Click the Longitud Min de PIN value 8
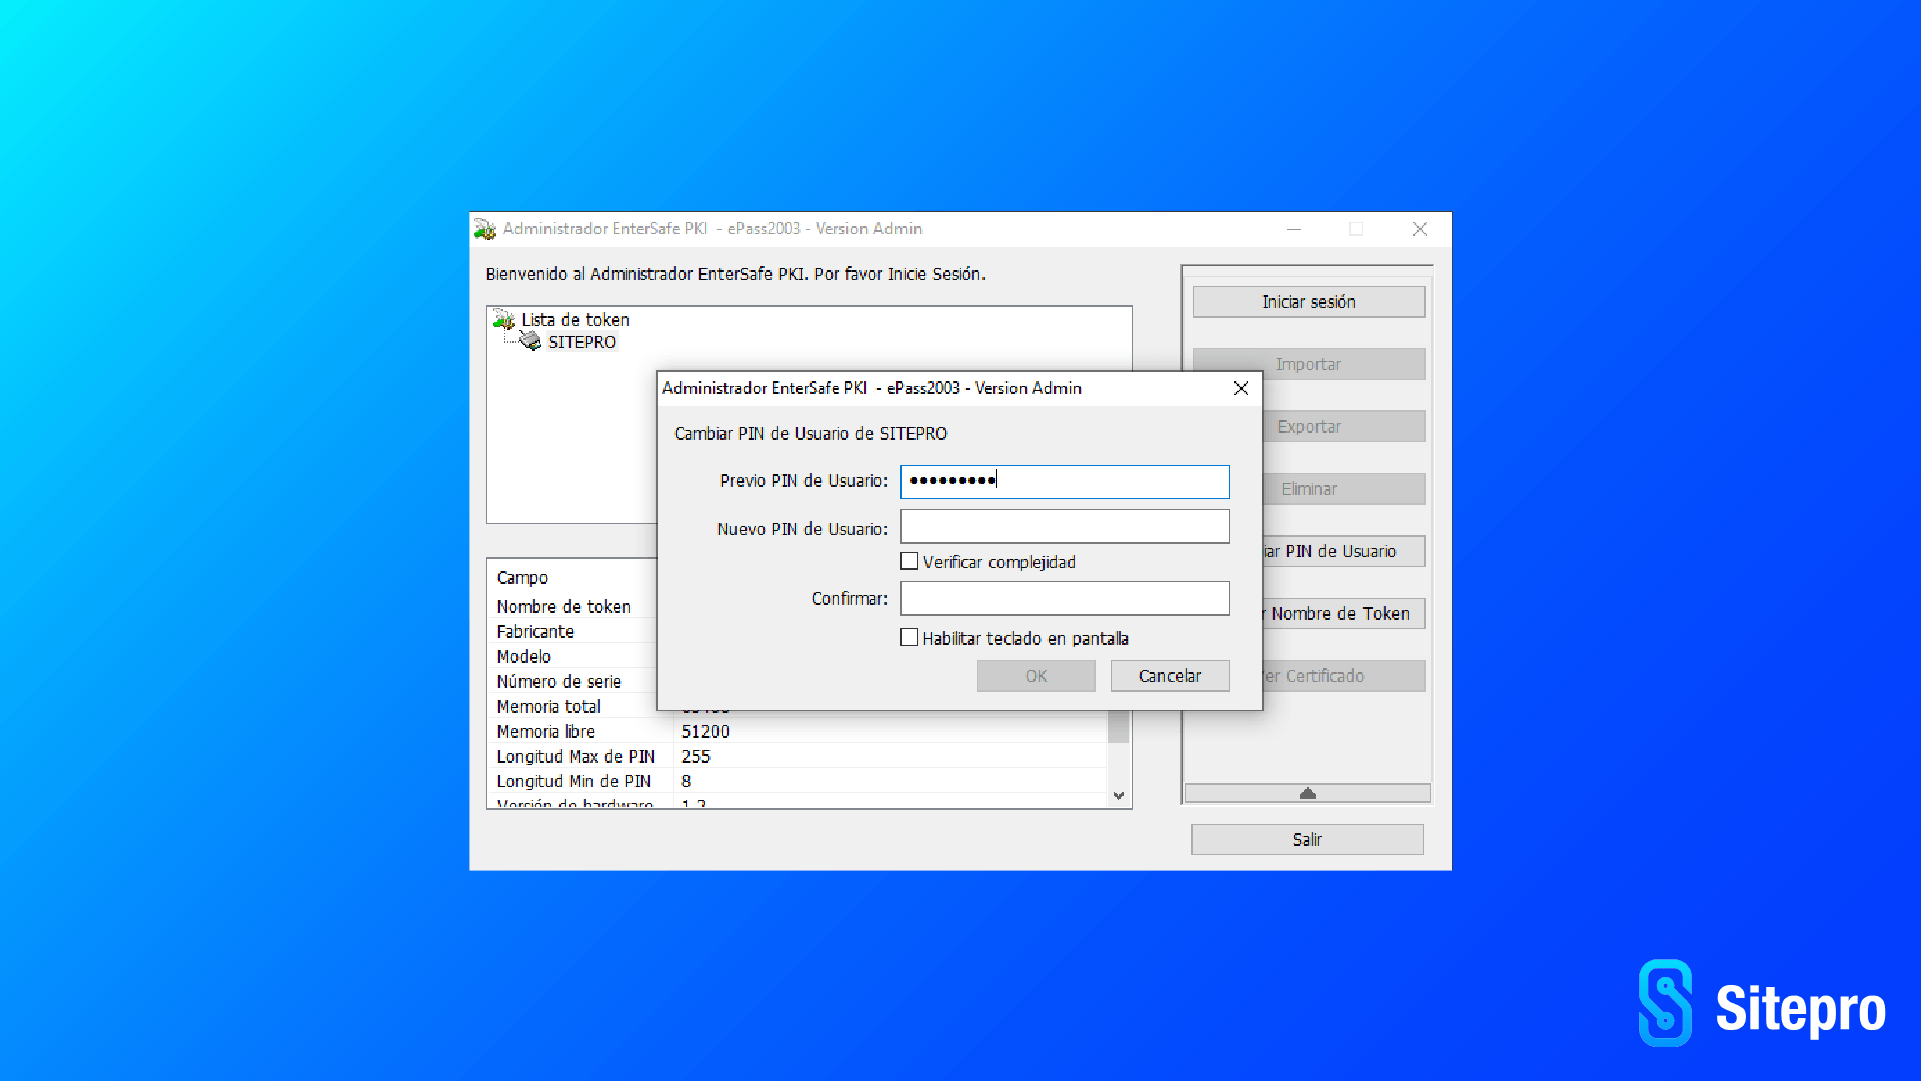1921x1081 pixels. (x=686, y=782)
